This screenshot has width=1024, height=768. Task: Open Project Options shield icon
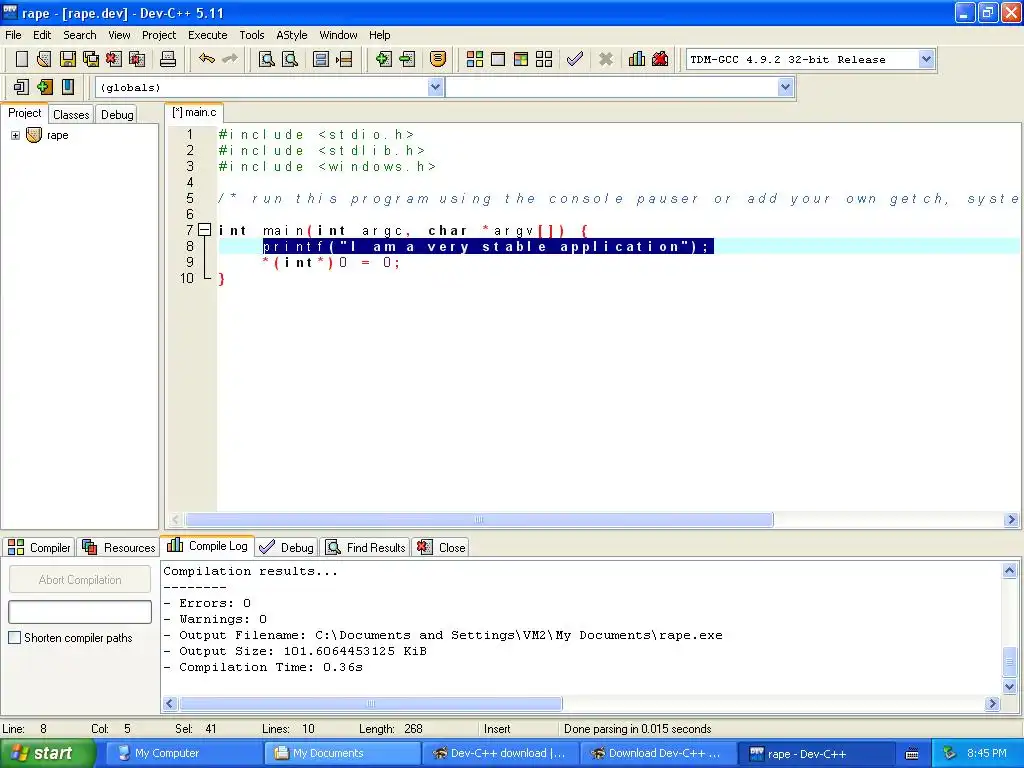[438, 59]
